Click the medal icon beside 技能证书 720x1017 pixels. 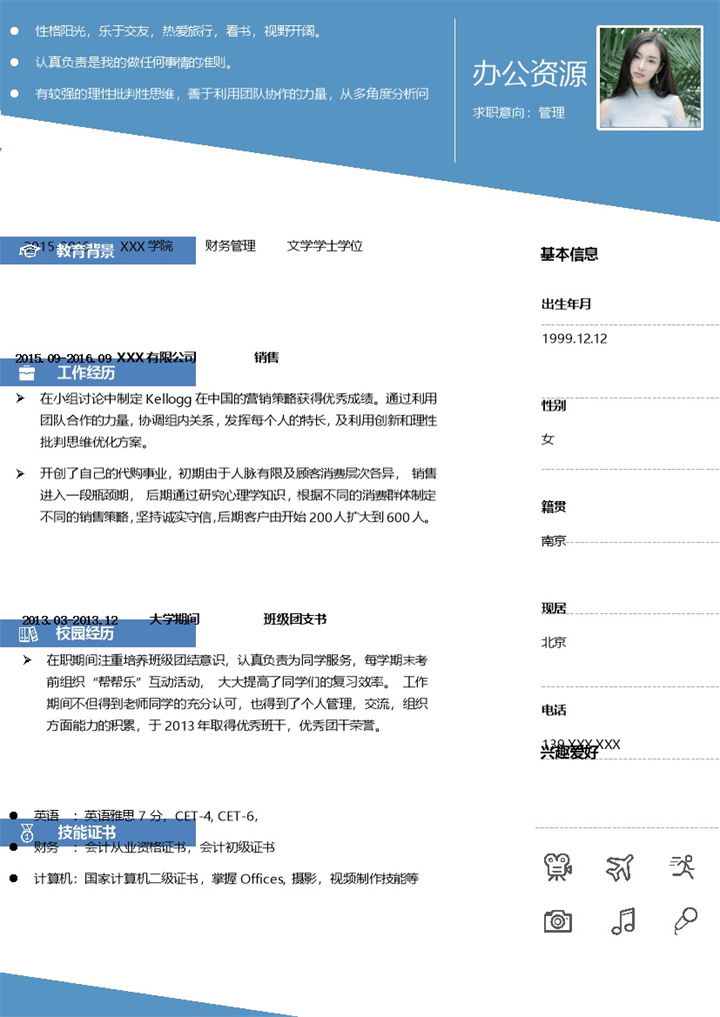(27, 833)
